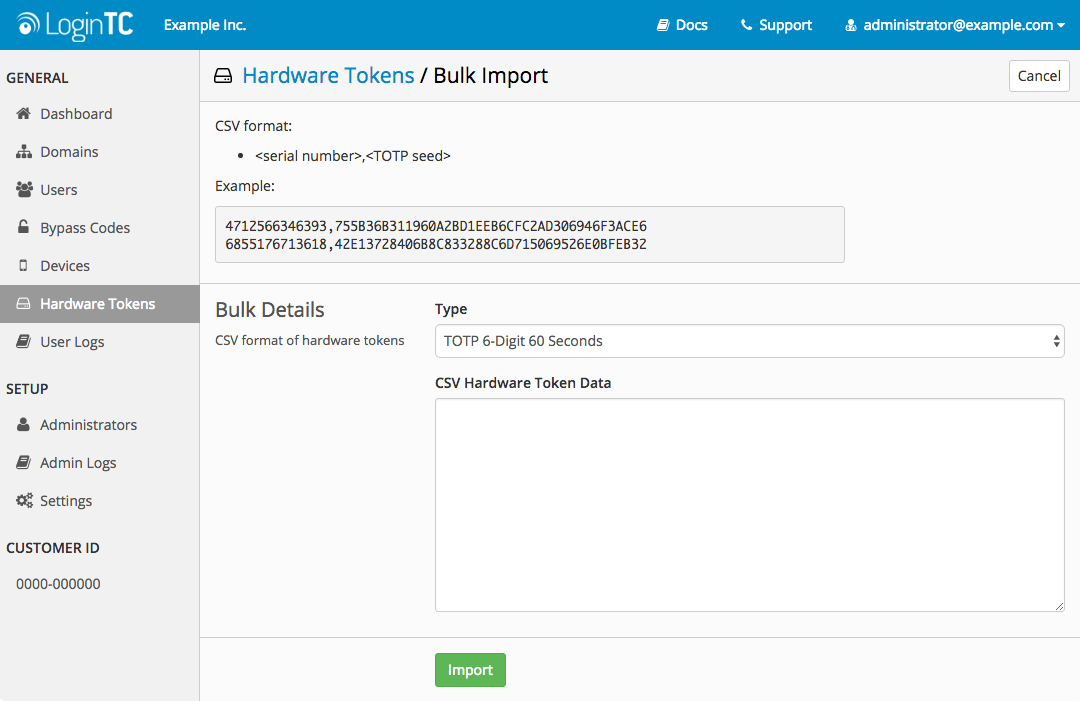Click the textarea resize handle corner
This screenshot has height=701, width=1080.
coord(1059,606)
